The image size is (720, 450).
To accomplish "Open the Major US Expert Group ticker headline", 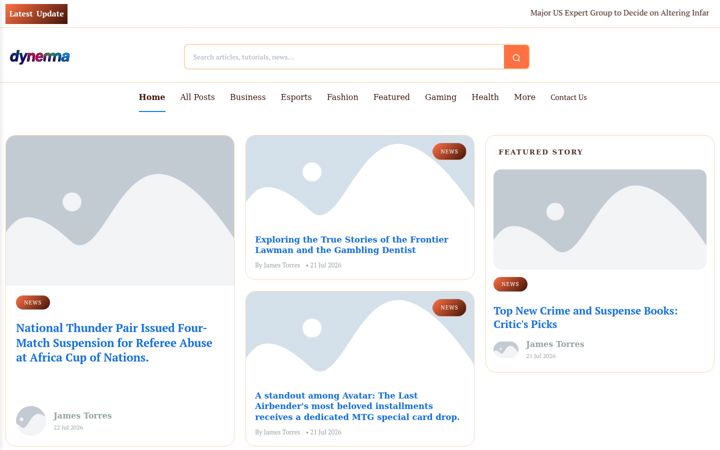I will click(619, 13).
